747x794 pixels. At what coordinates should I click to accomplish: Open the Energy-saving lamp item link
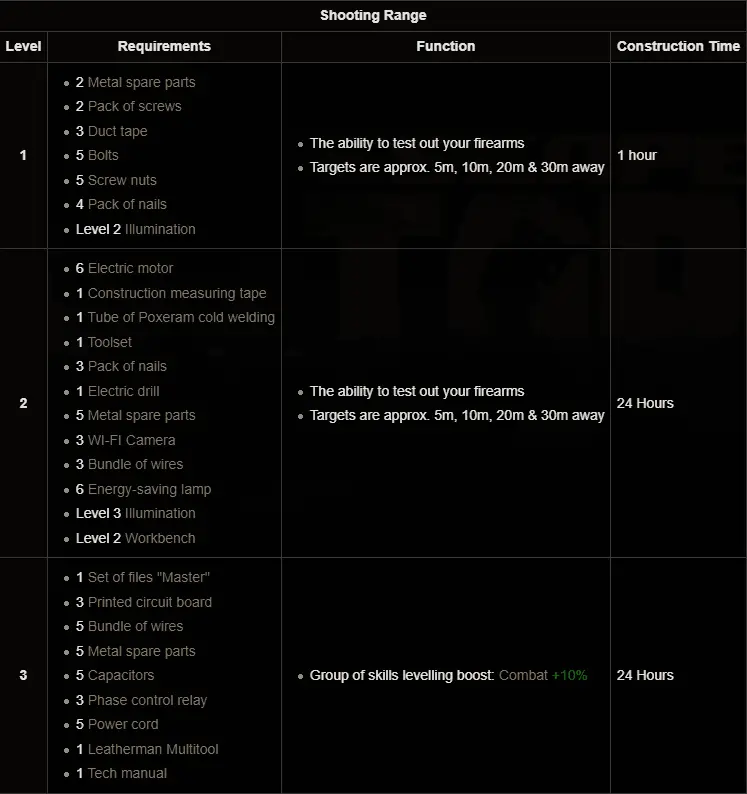pyautogui.click(x=149, y=489)
